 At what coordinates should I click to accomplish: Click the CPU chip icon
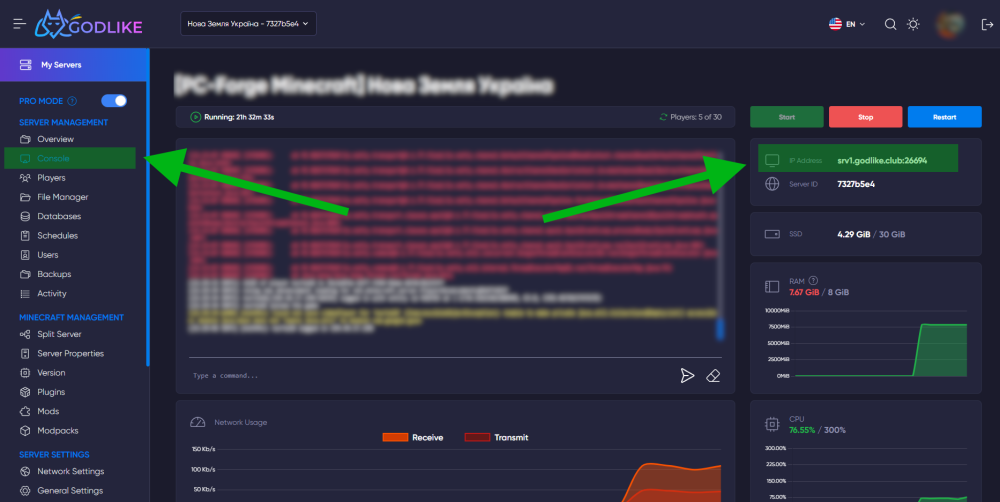click(x=772, y=424)
